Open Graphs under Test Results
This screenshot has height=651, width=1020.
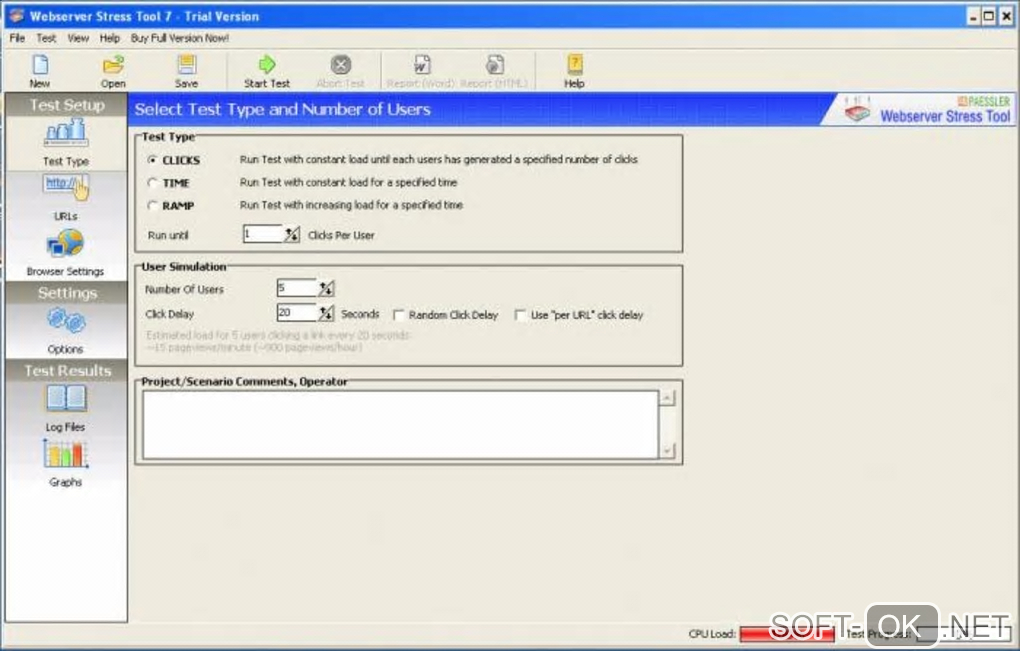coord(66,463)
